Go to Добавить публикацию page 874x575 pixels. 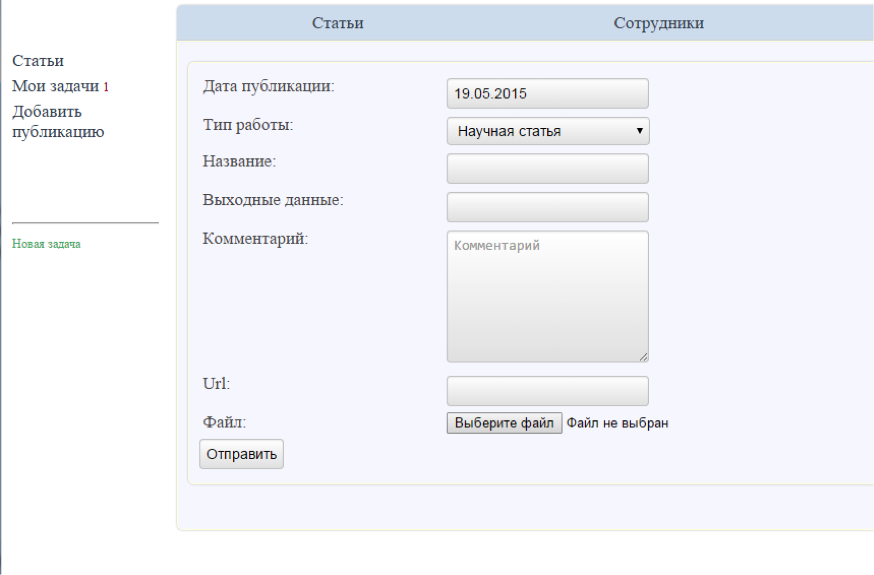coord(58,121)
